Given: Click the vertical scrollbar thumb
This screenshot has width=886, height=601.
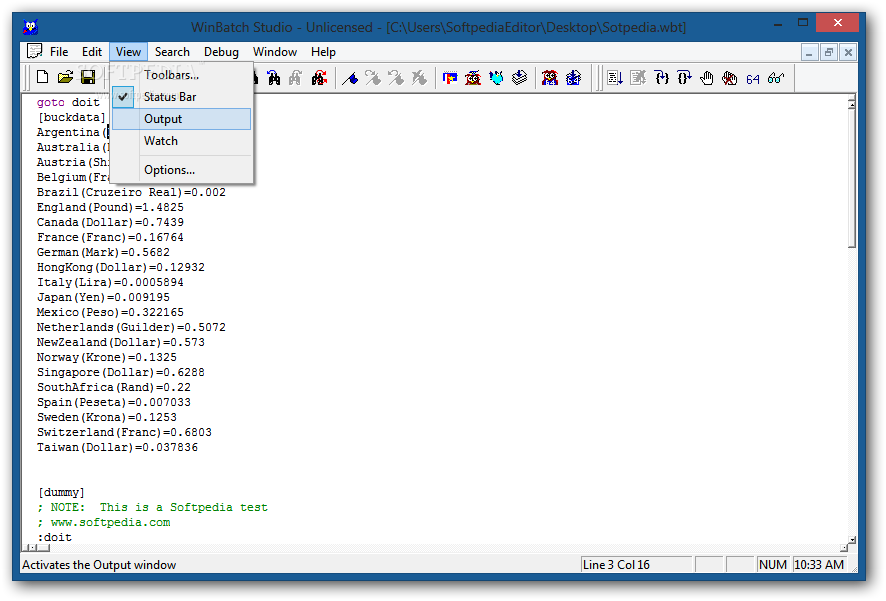Looking at the screenshot, I should 852,178.
